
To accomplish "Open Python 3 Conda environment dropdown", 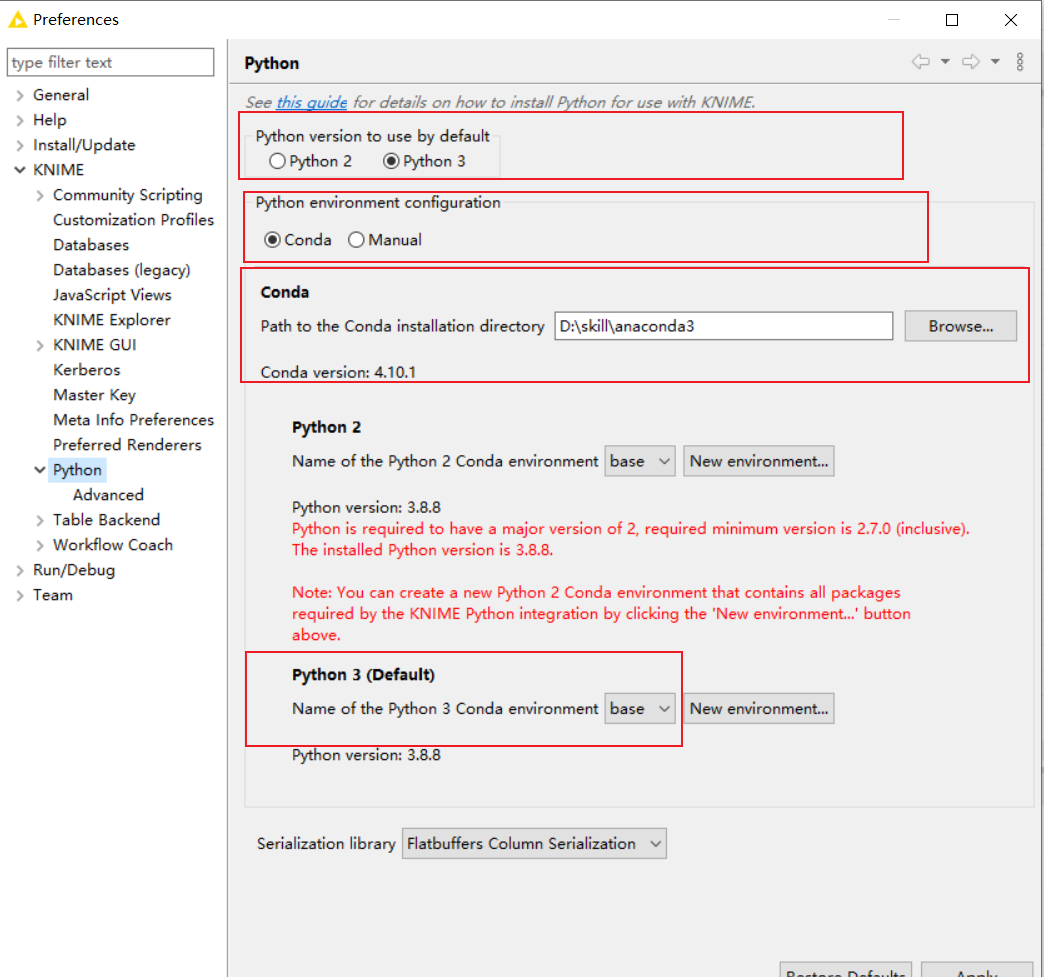I will [x=640, y=709].
